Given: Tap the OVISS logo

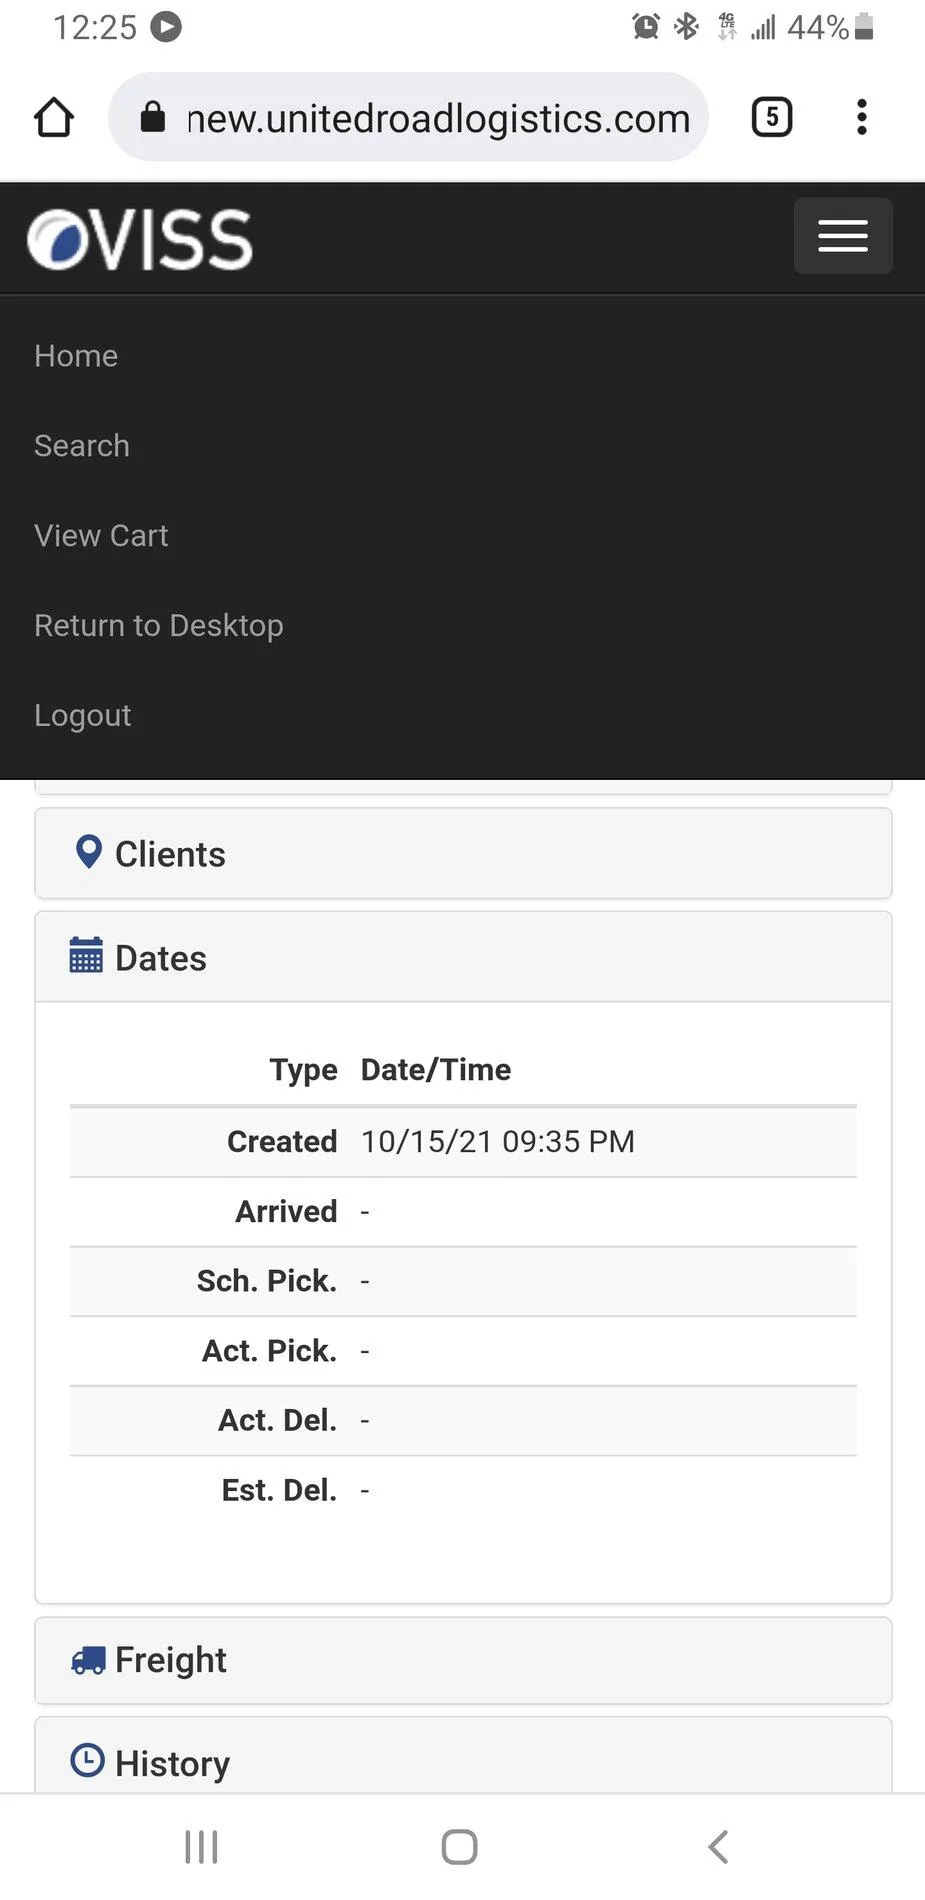Looking at the screenshot, I should coord(140,239).
